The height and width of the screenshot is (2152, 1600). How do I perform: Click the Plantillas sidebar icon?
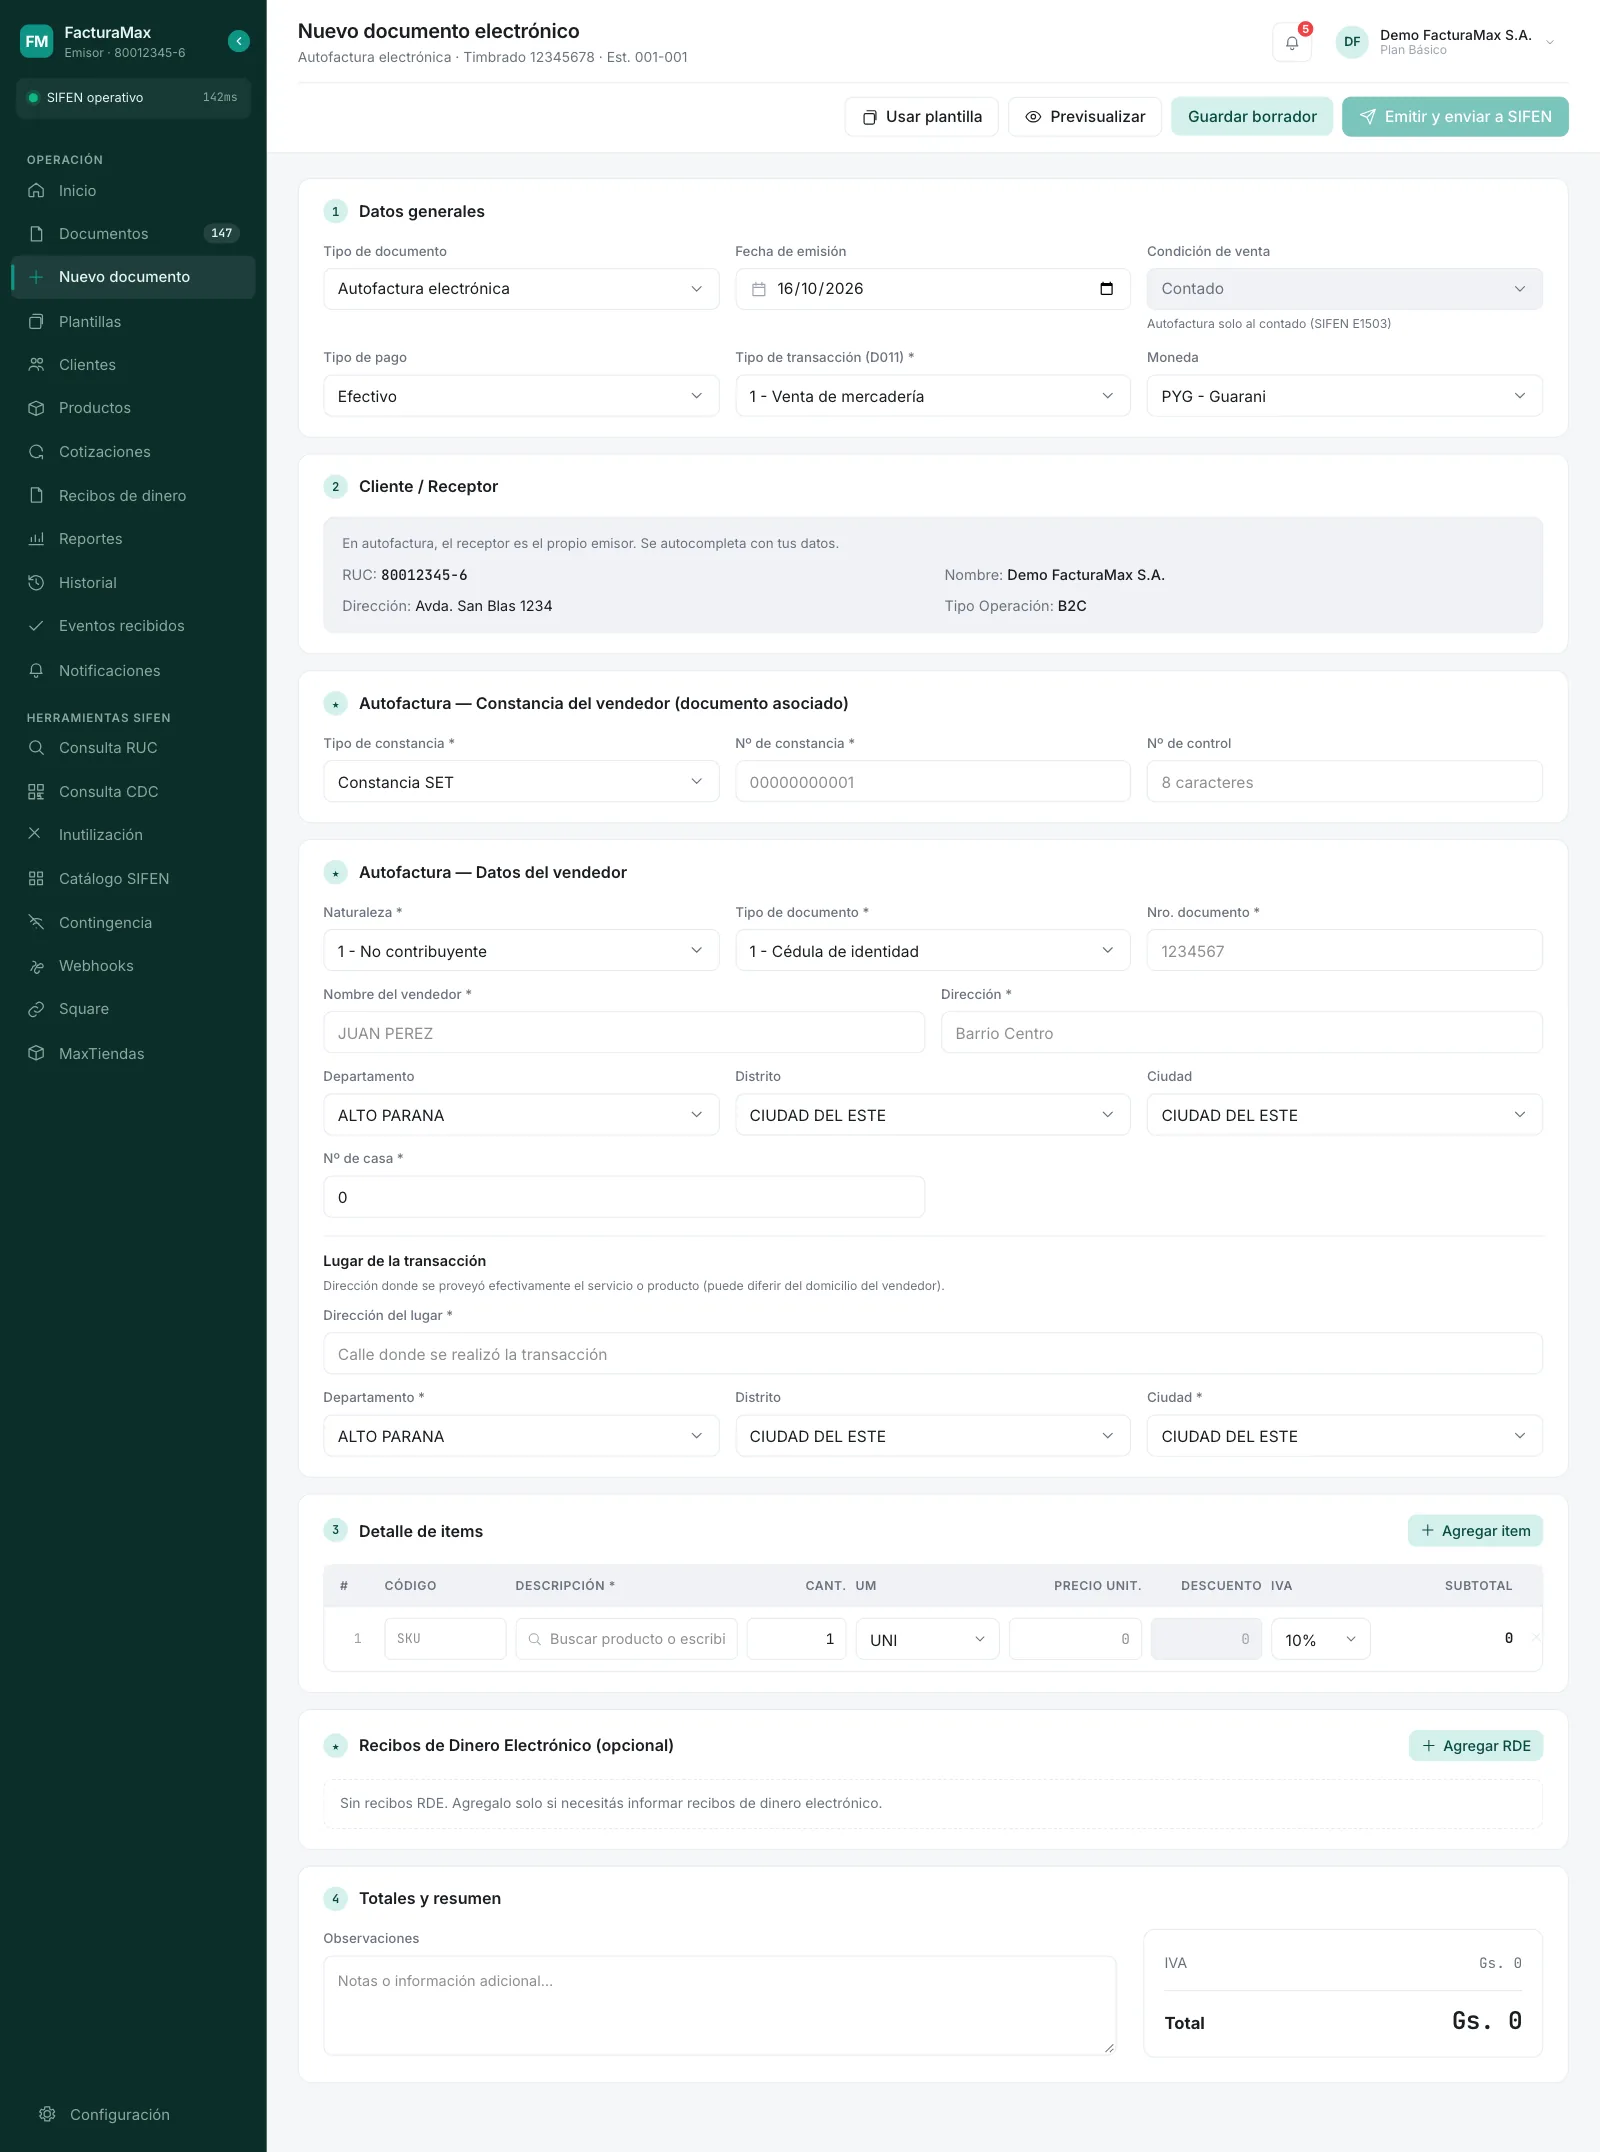(x=36, y=321)
